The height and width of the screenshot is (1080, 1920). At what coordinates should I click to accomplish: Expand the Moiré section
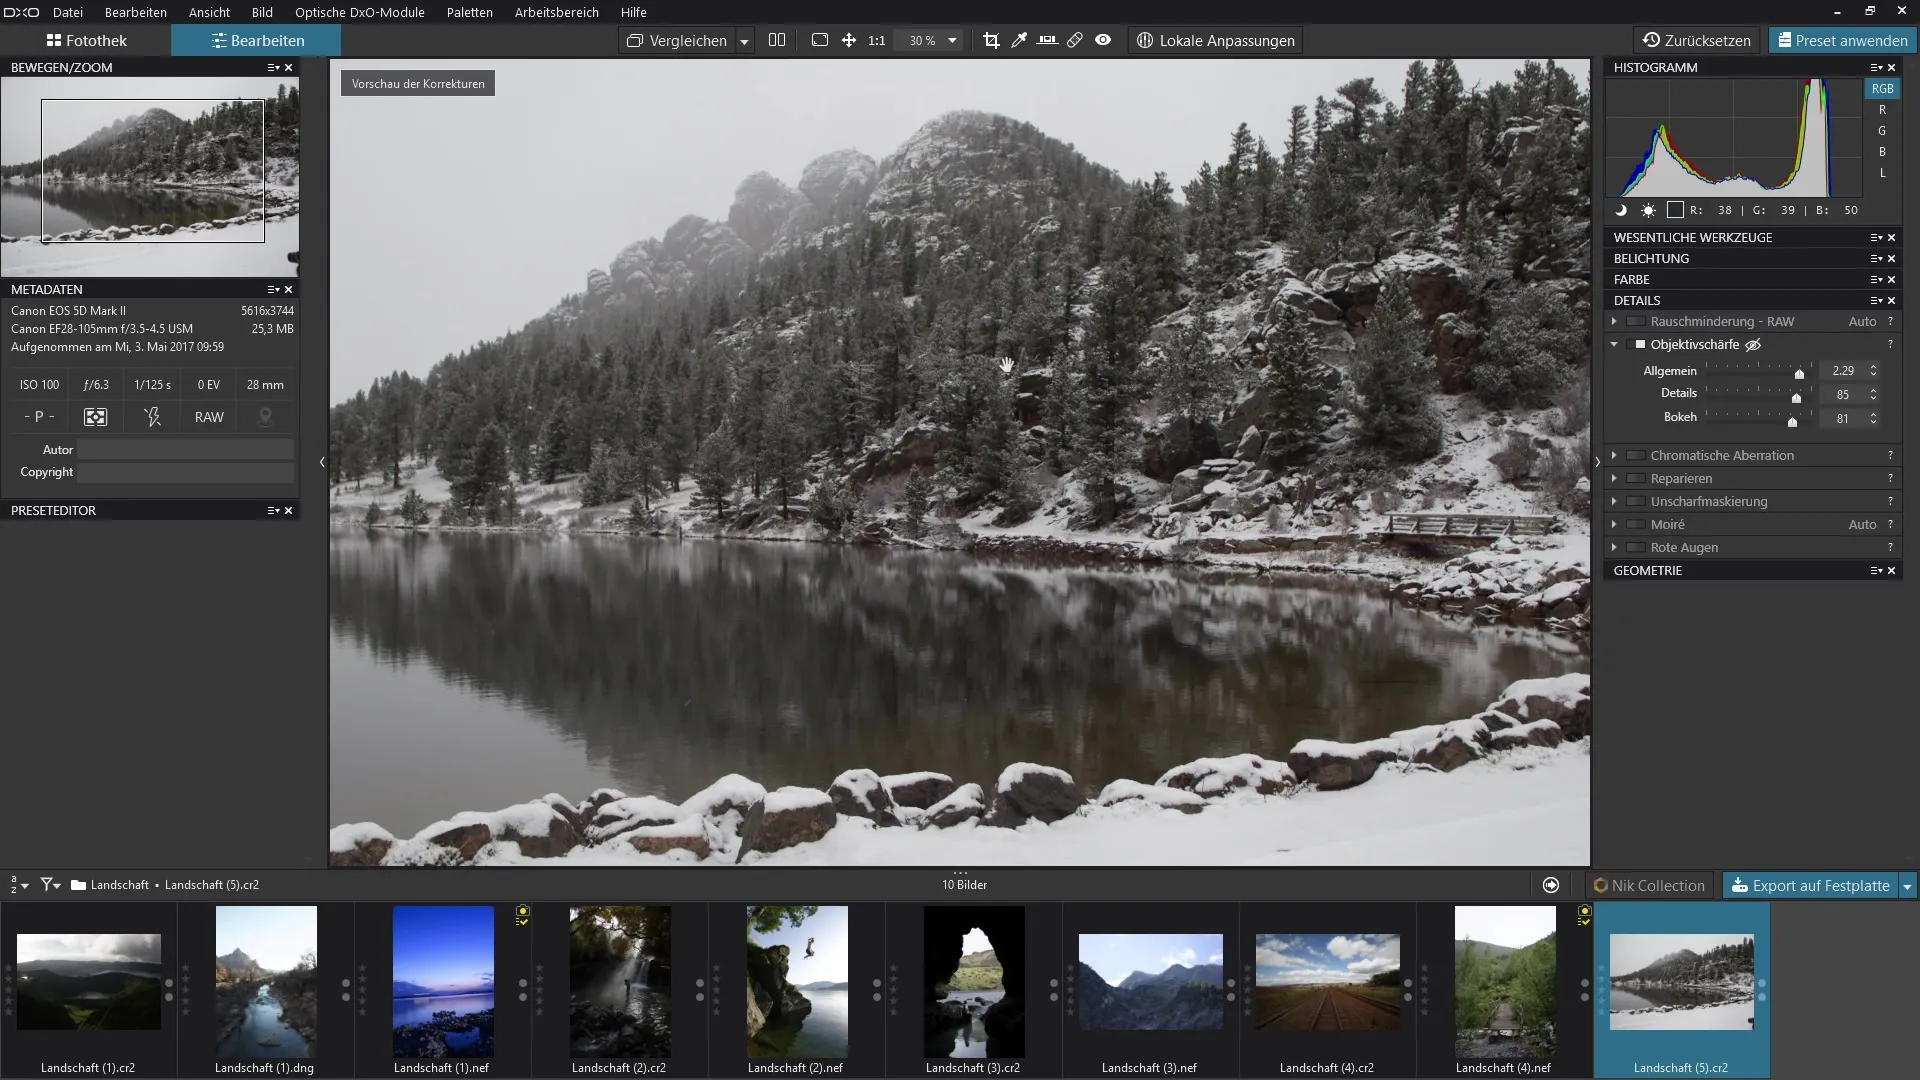click(1614, 525)
